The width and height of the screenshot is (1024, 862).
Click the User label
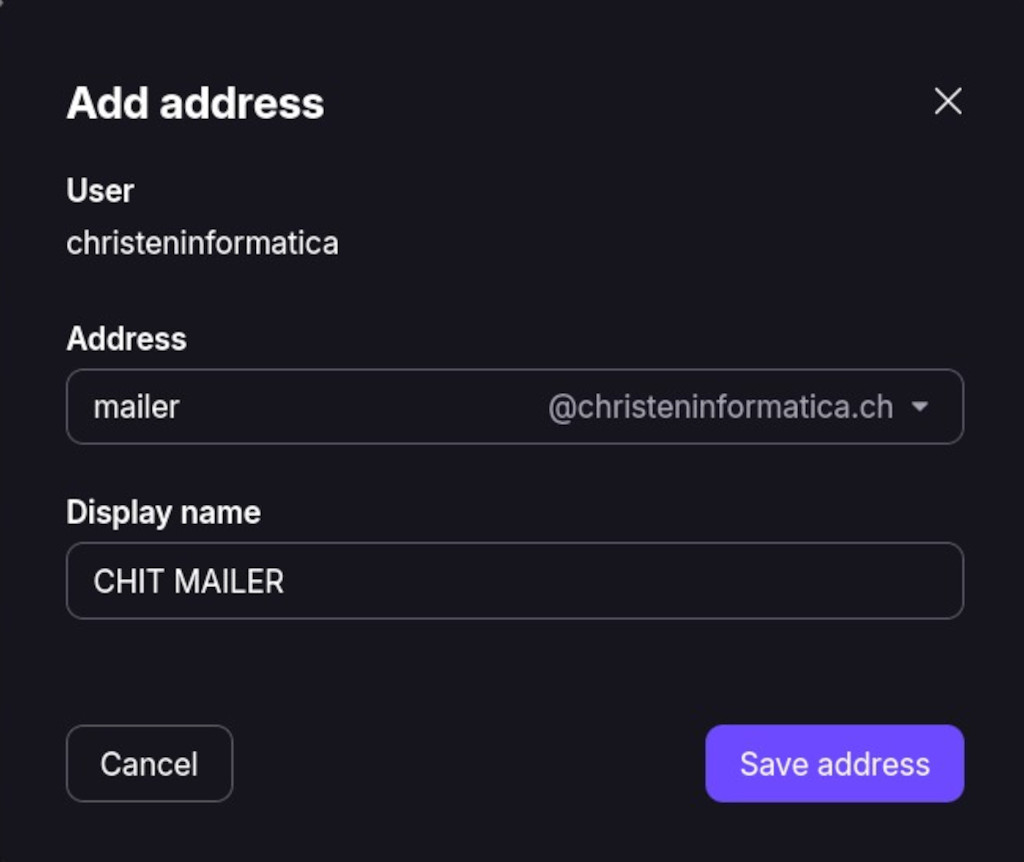pos(99,190)
